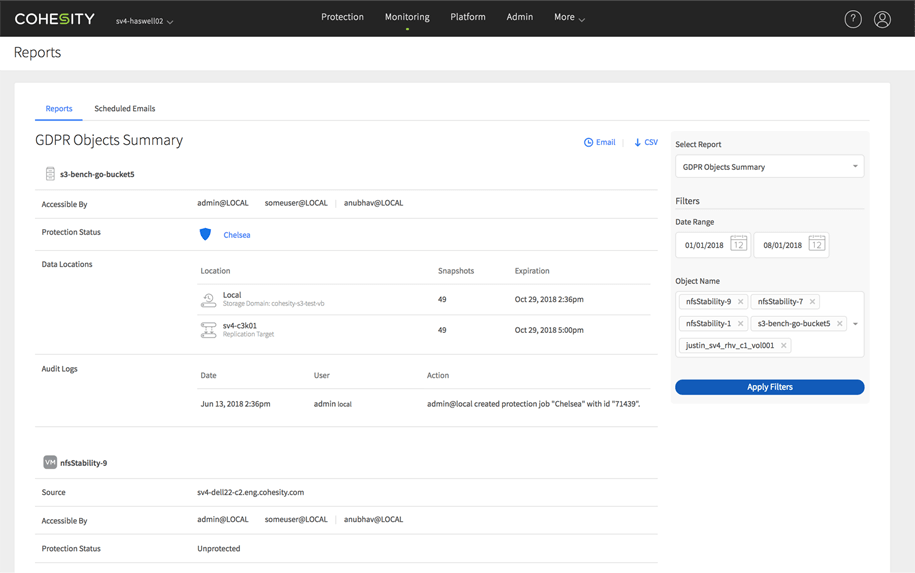The width and height of the screenshot is (915, 573).
Task: Click the Email clock icon
Action: click(588, 142)
